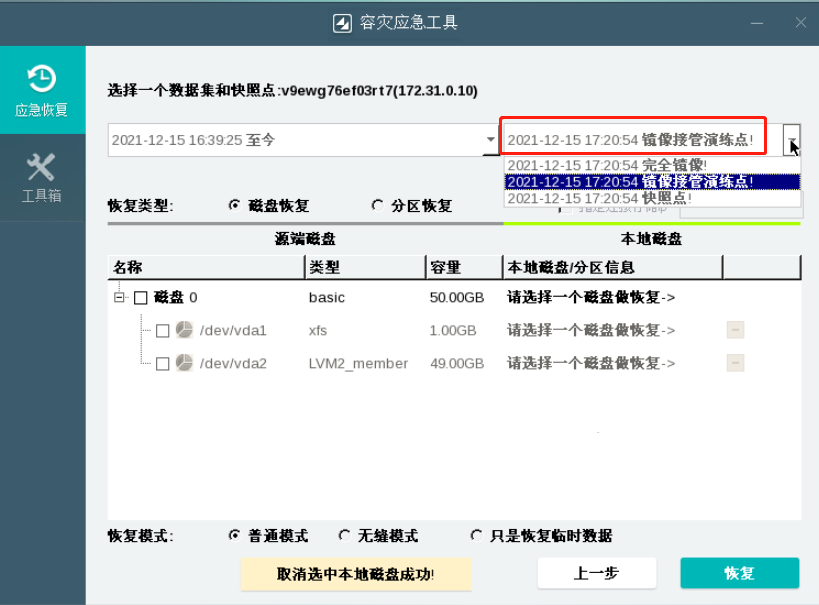
Task: Click the 上一步 (Previous) button
Action: coord(596,573)
